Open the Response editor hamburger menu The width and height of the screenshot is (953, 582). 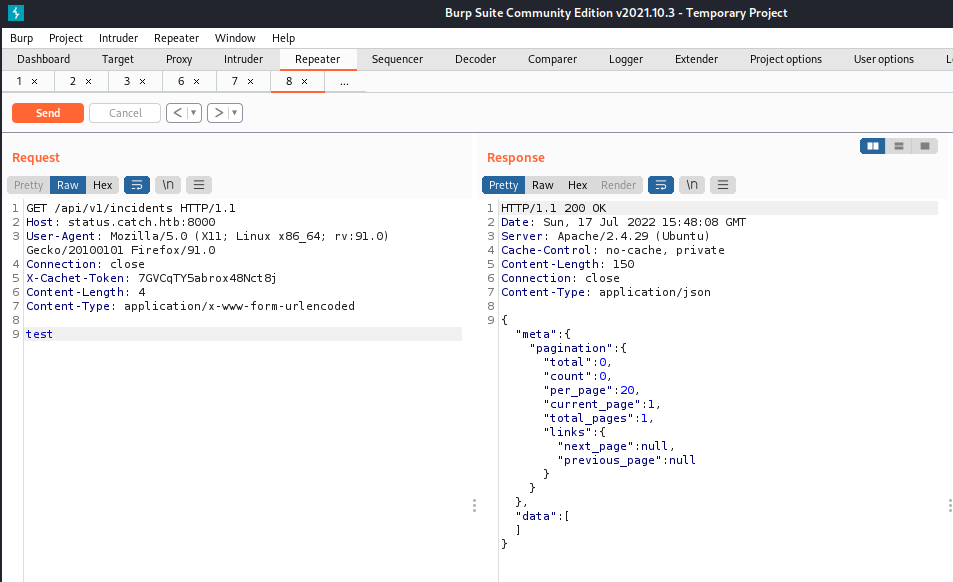point(722,184)
